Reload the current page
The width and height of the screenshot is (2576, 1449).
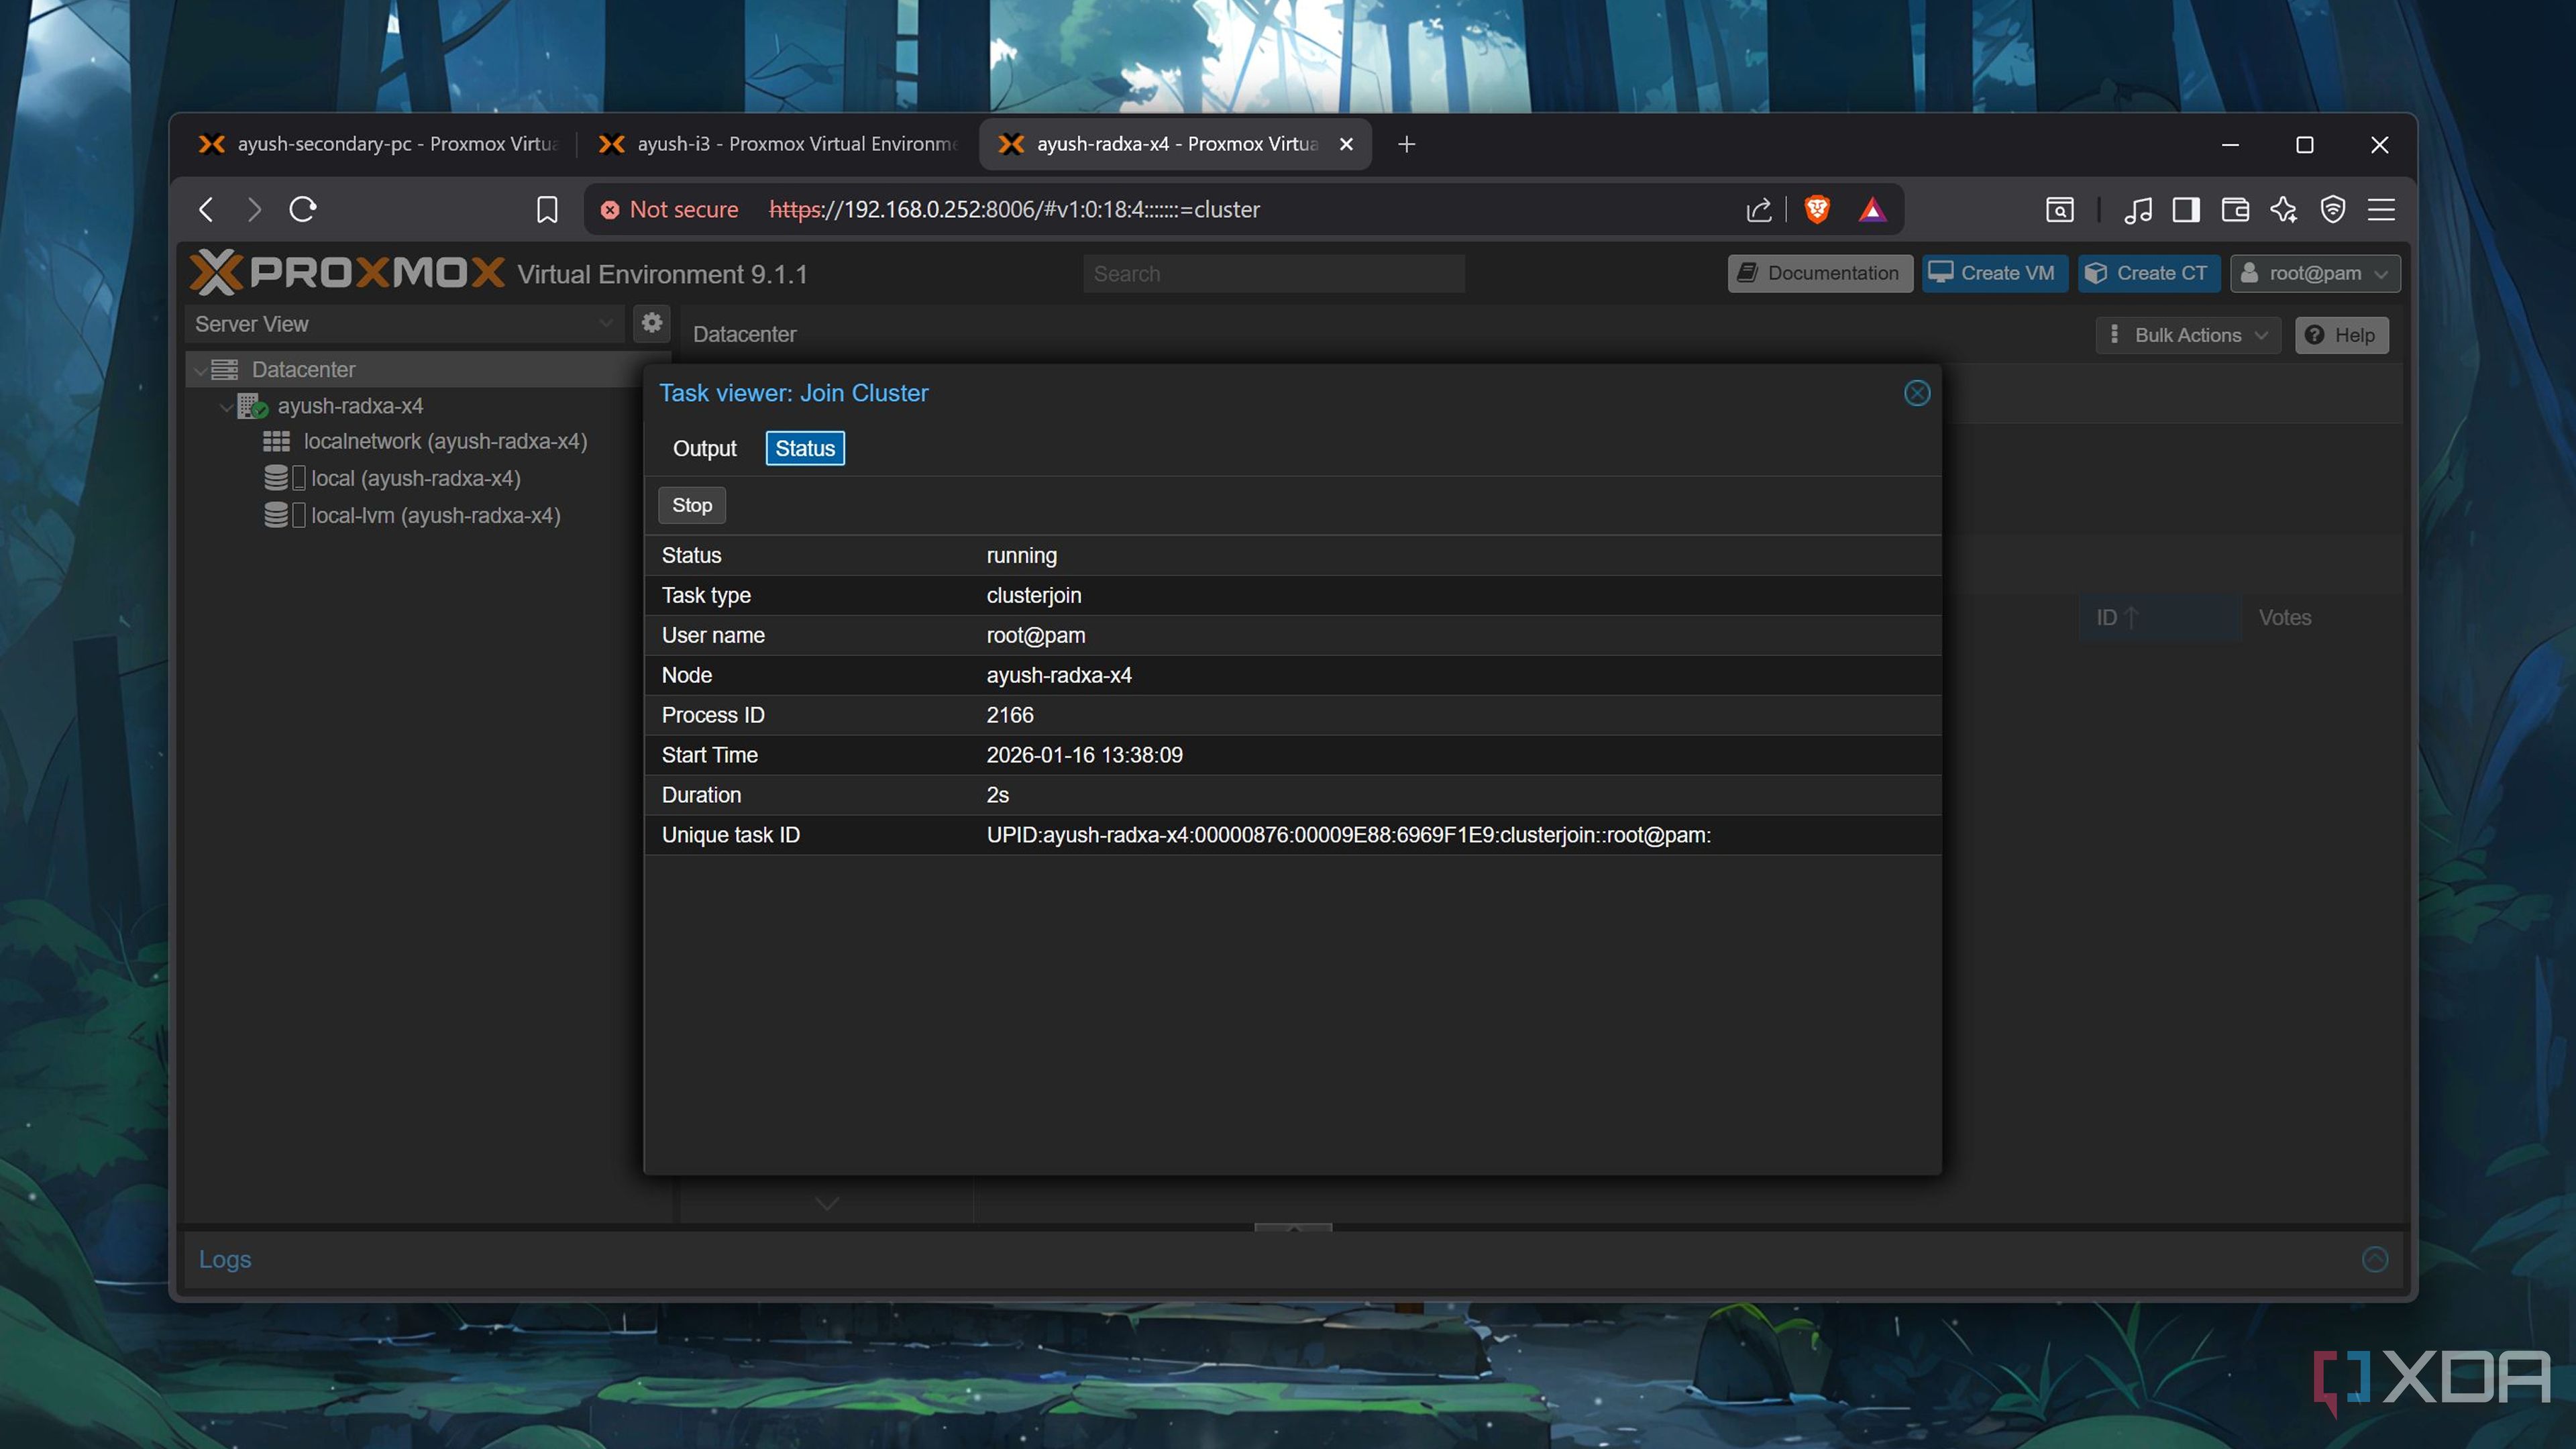(x=303, y=209)
